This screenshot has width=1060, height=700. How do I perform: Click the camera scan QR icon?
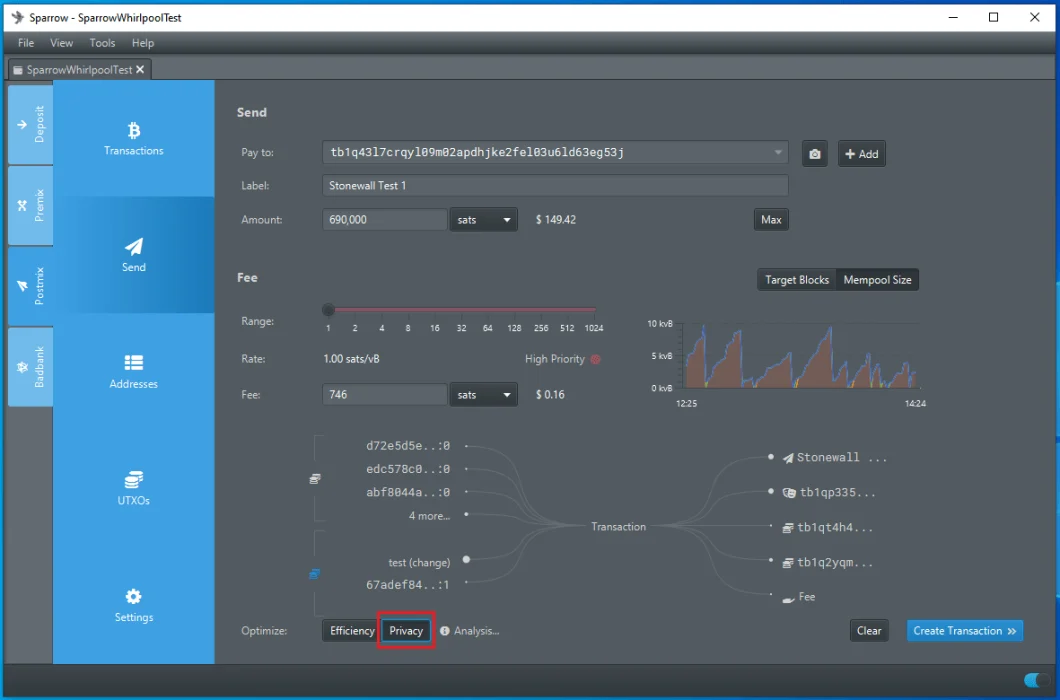815,154
